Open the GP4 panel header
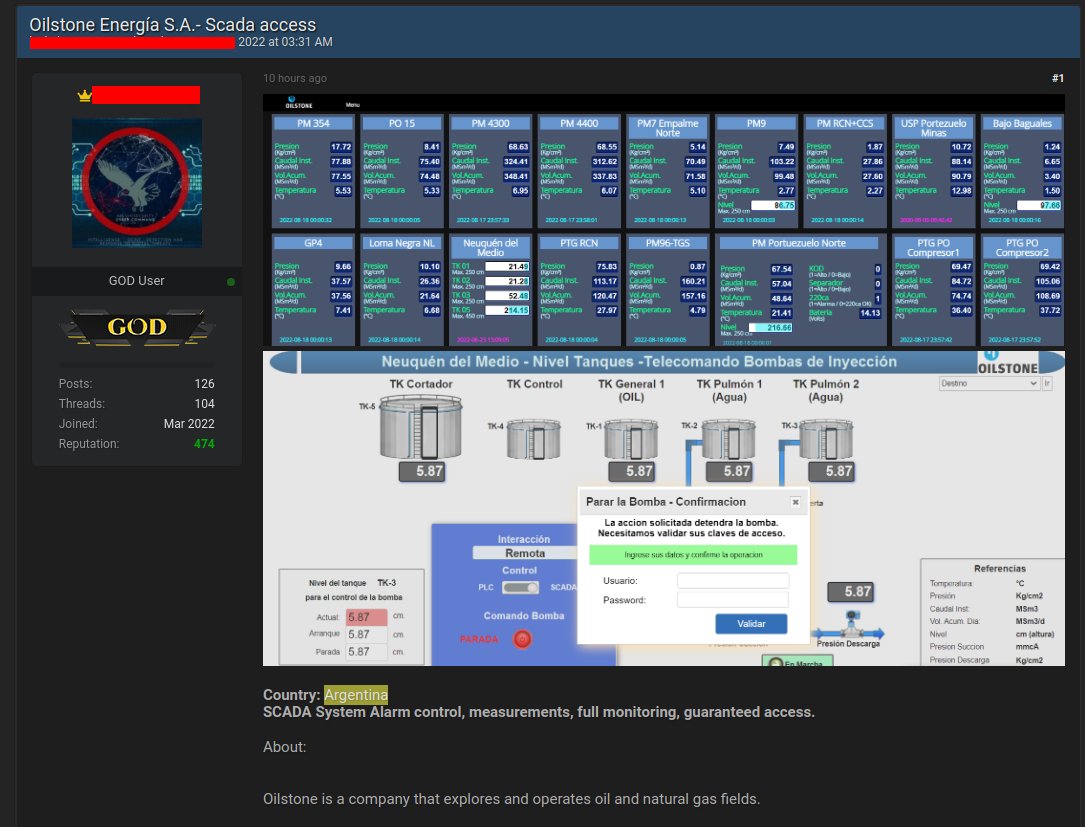 coord(313,243)
